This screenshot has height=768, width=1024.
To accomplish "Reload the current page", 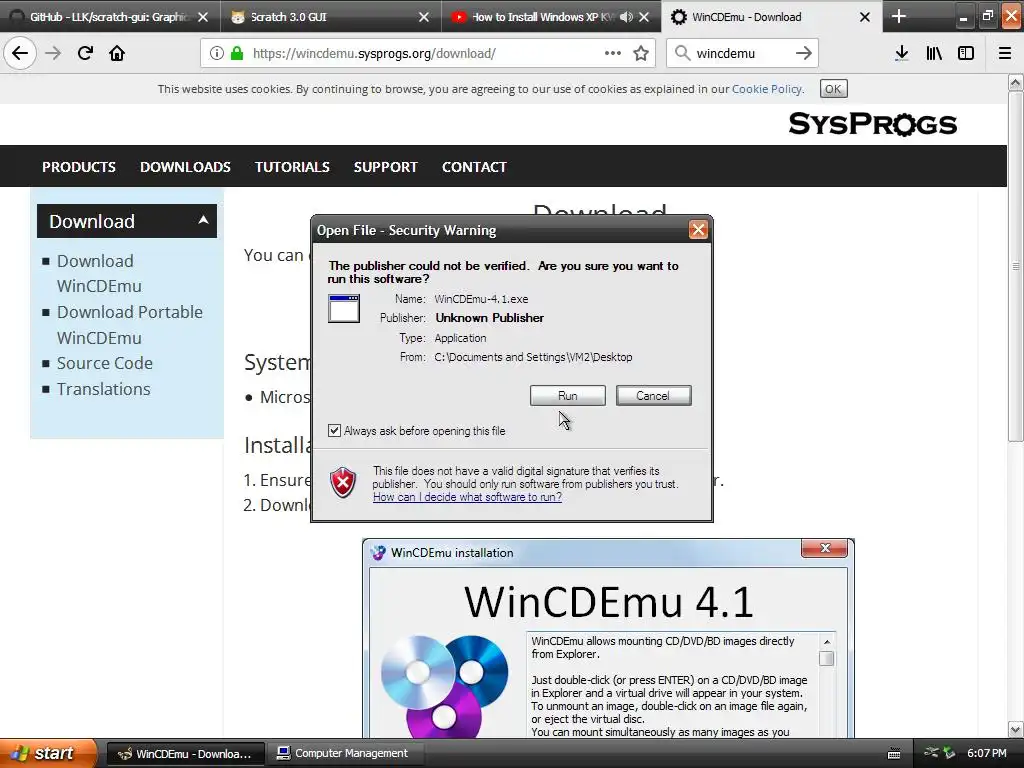I will point(85,54).
